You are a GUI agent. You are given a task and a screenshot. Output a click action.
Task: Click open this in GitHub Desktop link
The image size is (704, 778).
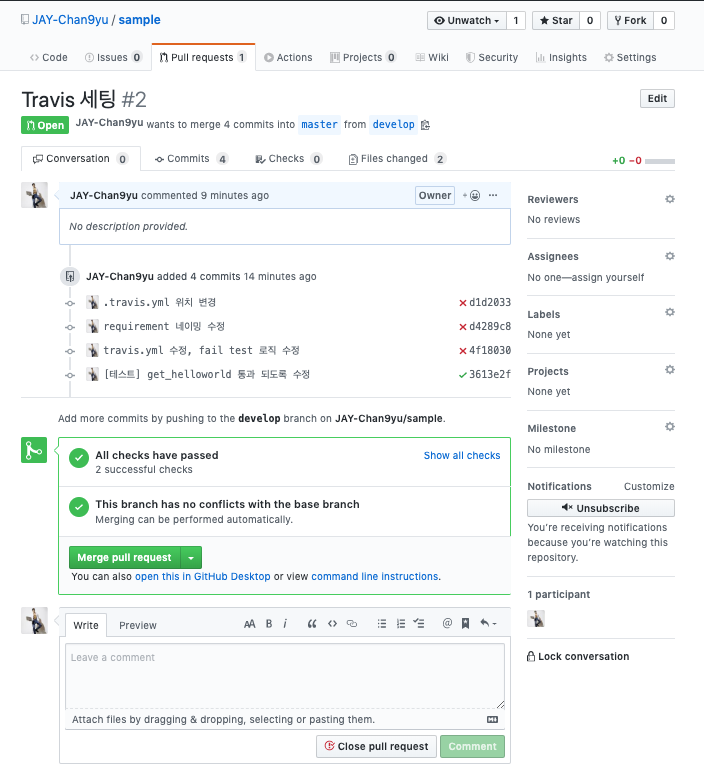[202, 577]
